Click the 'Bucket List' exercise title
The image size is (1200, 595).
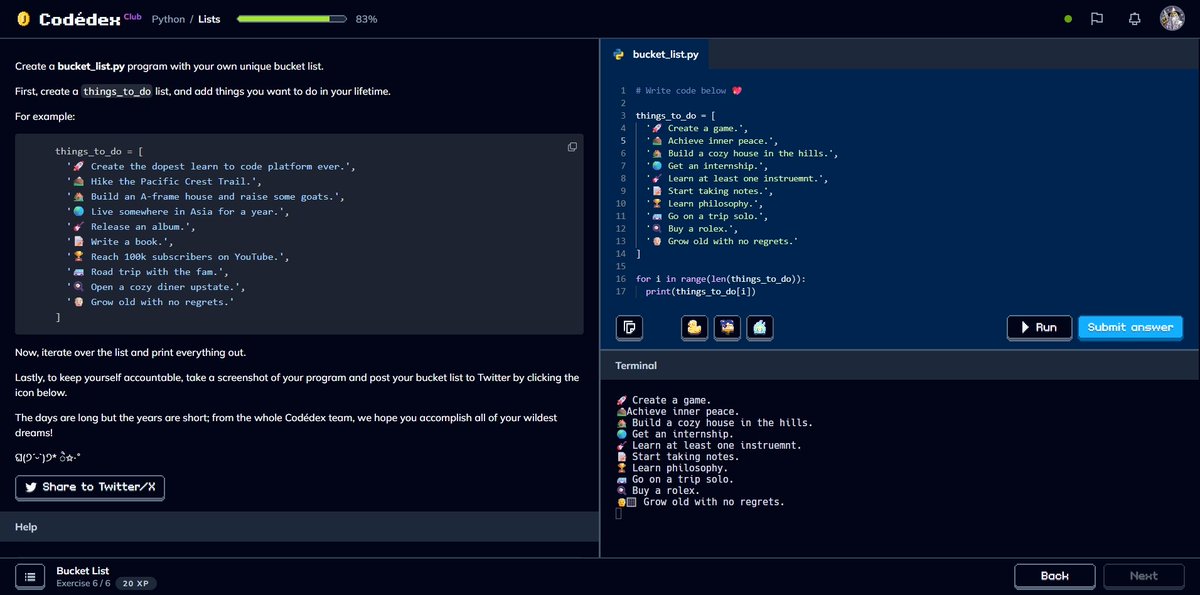tap(83, 571)
